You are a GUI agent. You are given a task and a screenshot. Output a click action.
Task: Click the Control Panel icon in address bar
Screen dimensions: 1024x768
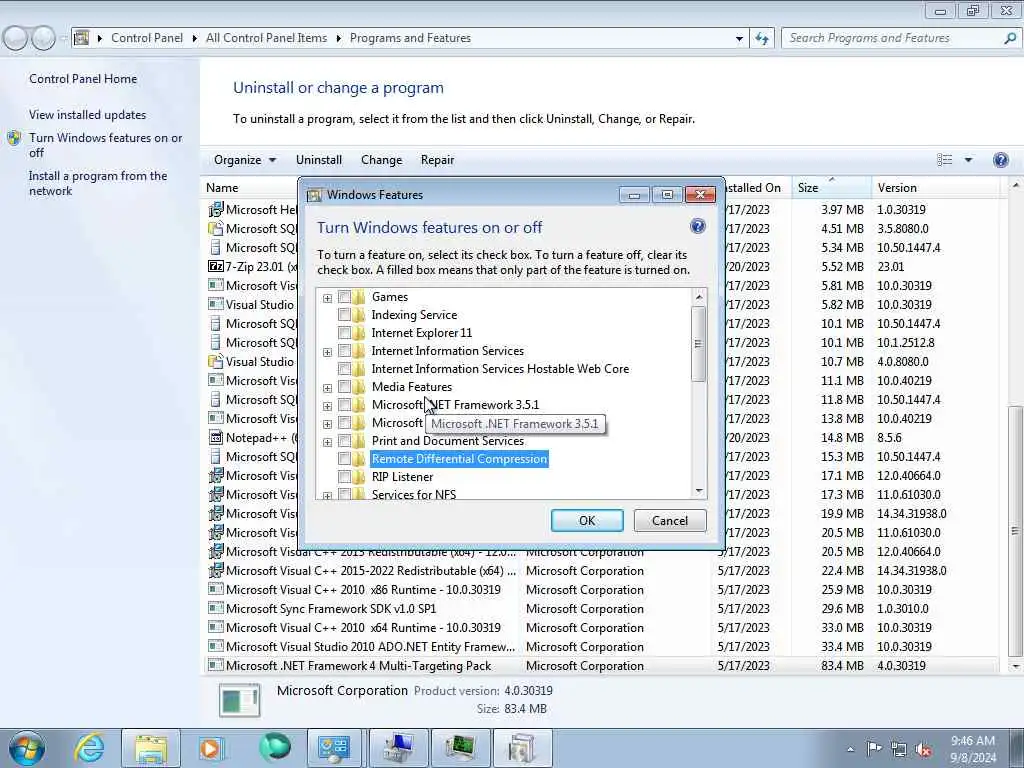click(x=82, y=38)
